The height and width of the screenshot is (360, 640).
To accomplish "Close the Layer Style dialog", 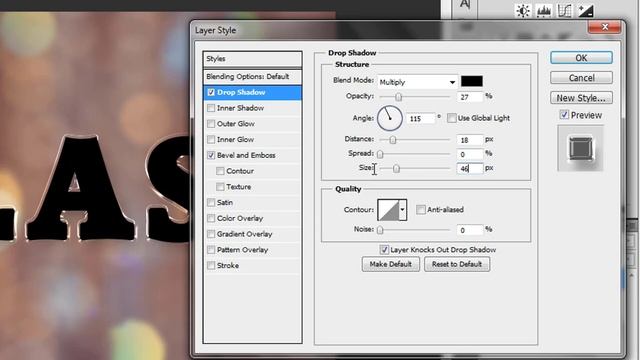I will pyautogui.click(x=604, y=27).
